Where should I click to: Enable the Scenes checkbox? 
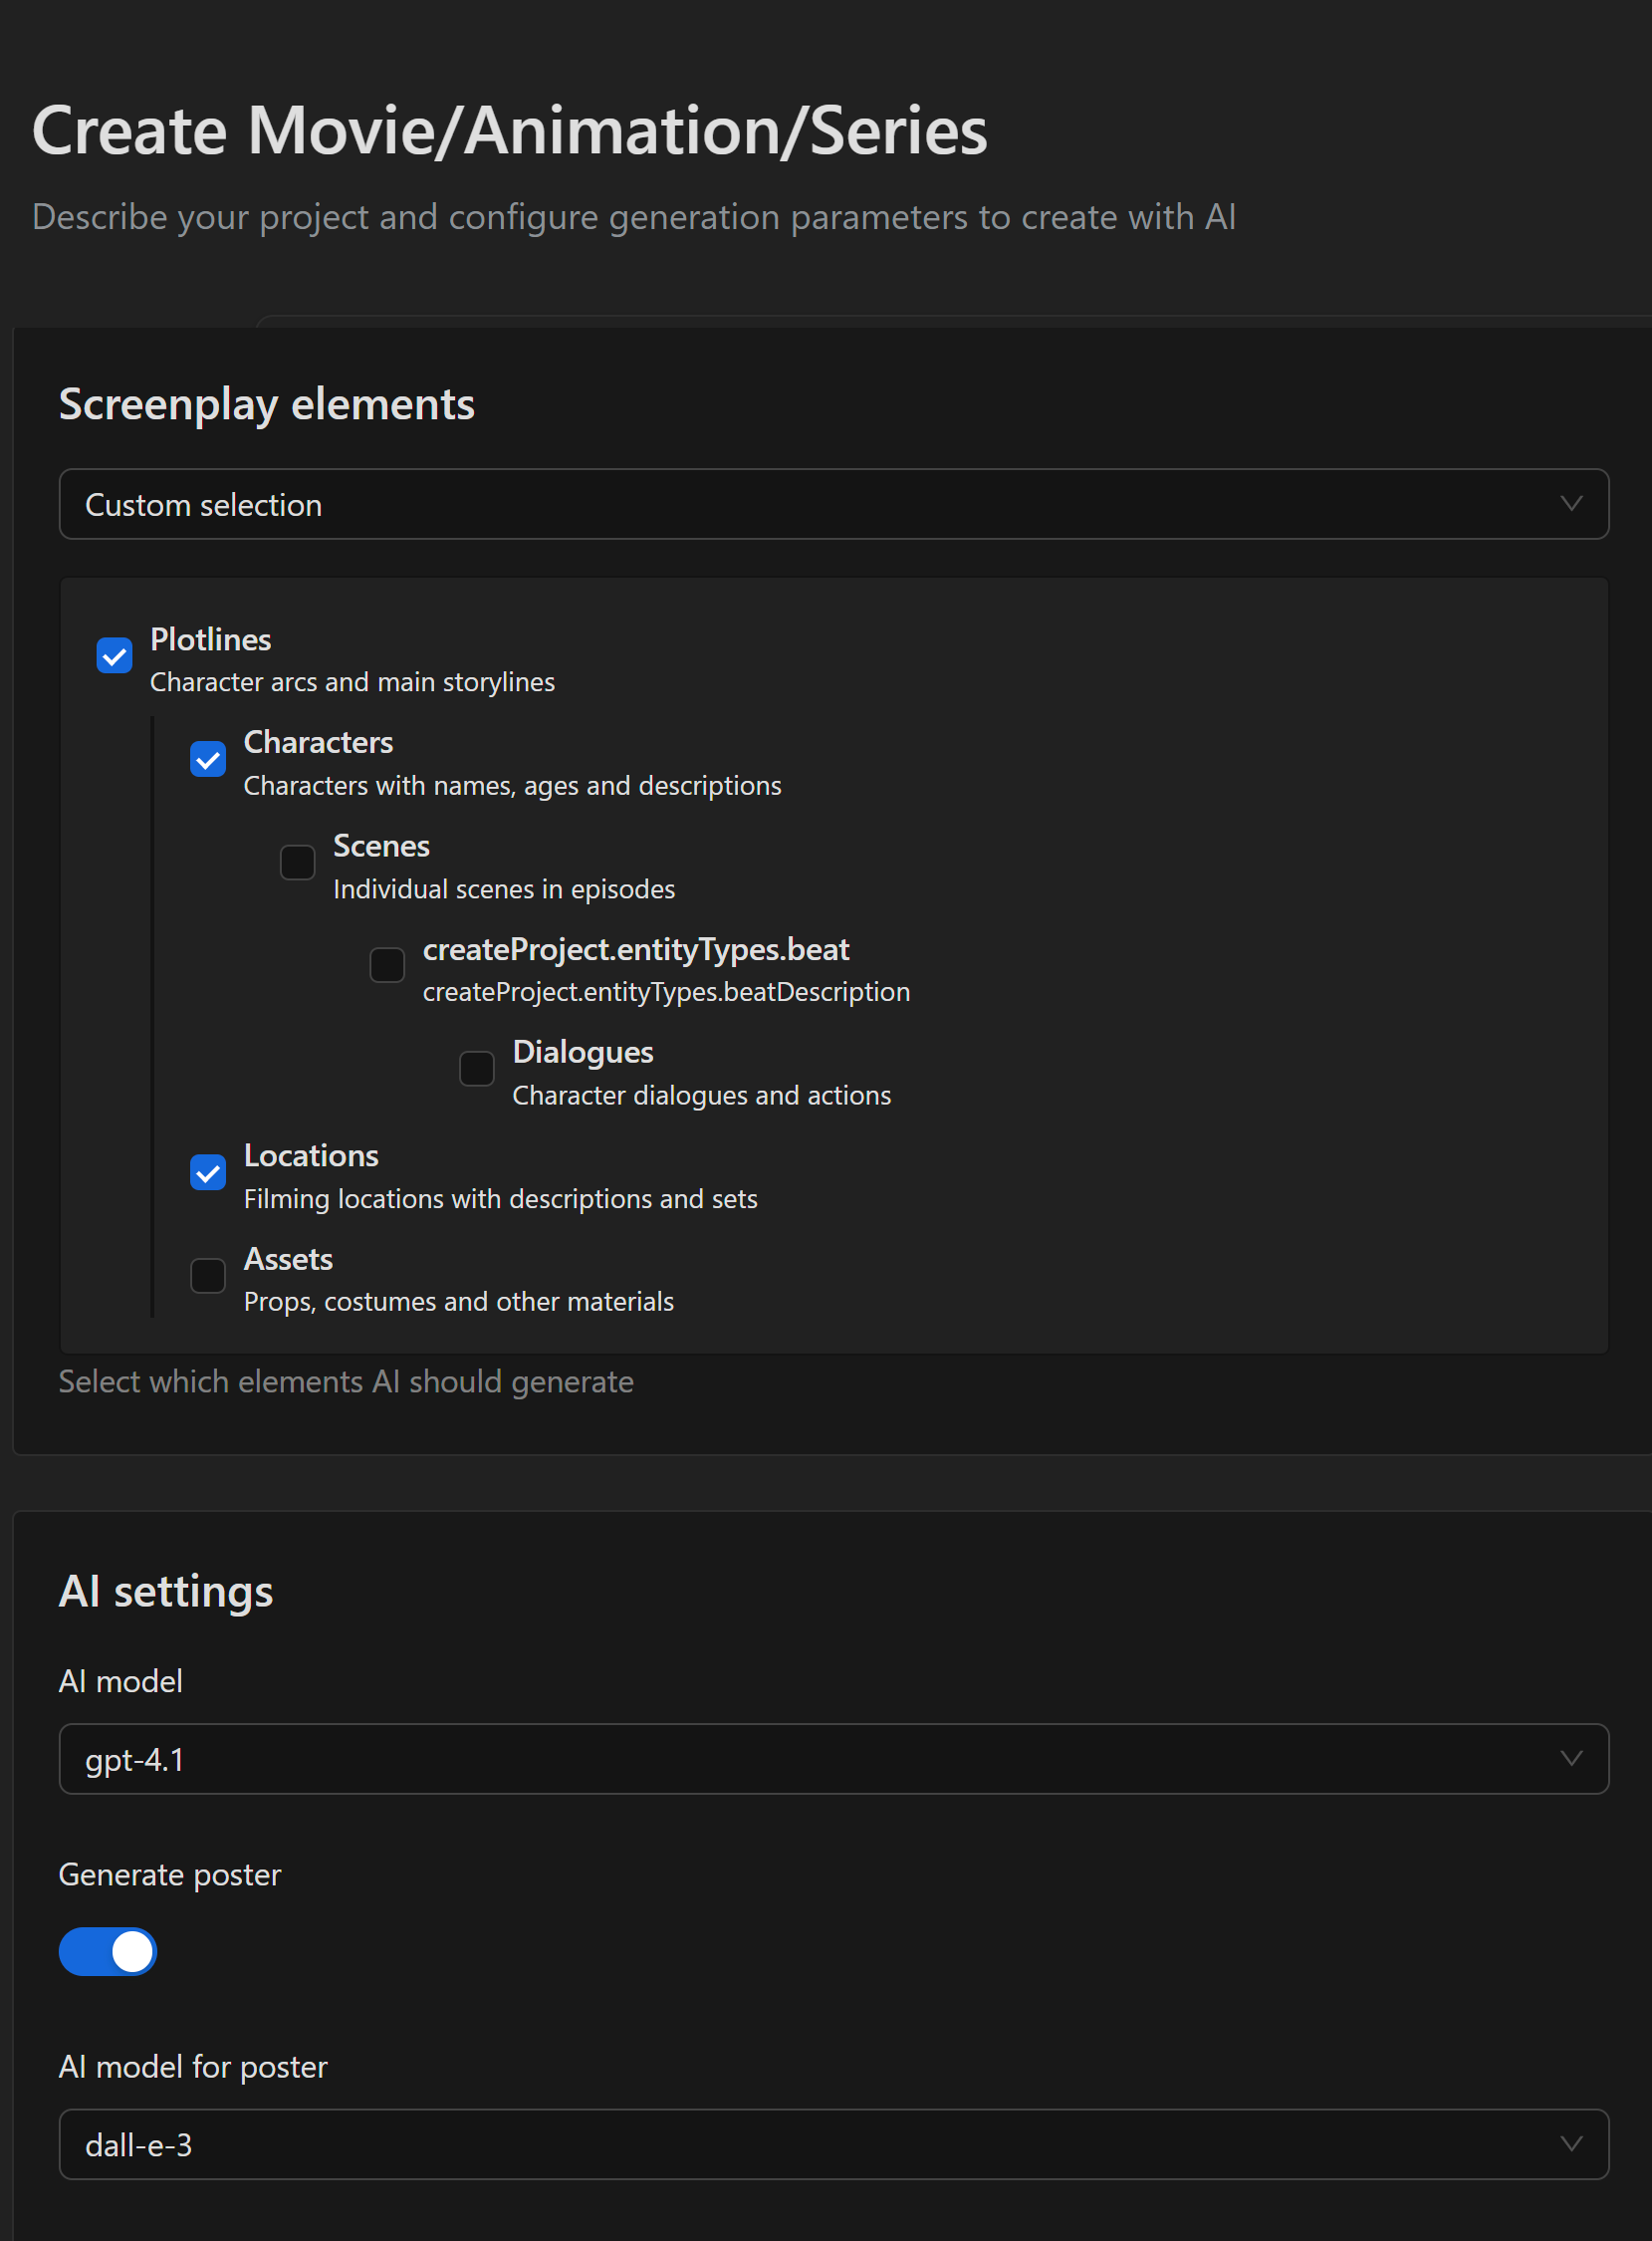(297, 862)
